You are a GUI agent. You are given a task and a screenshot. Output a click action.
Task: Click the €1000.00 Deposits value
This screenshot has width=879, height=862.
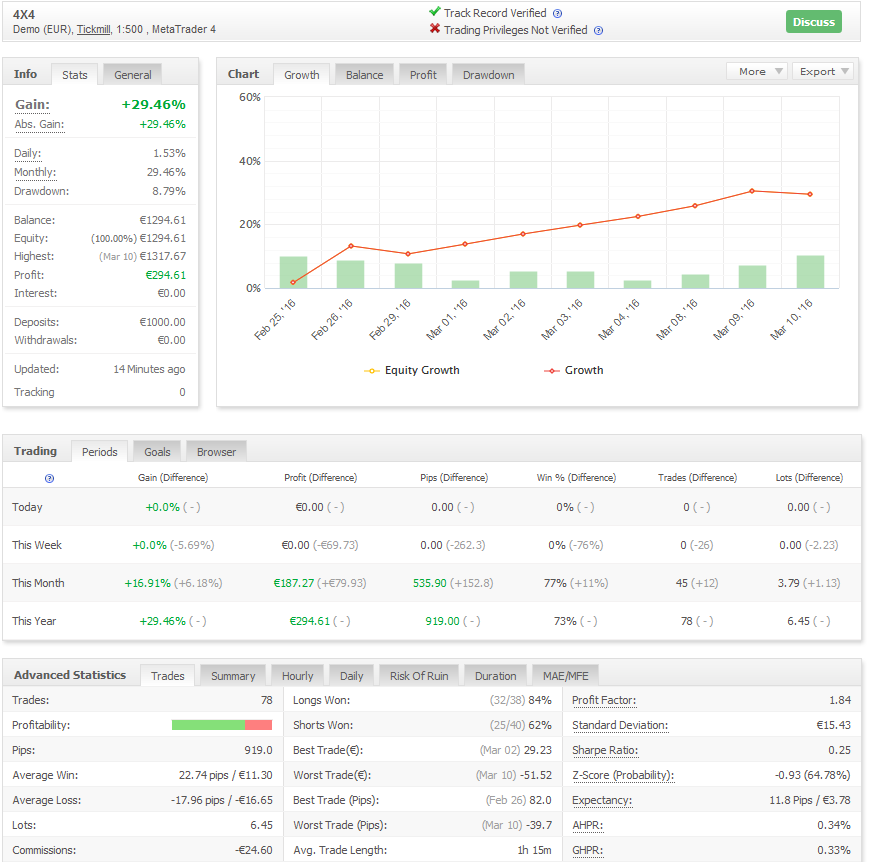coord(163,322)
